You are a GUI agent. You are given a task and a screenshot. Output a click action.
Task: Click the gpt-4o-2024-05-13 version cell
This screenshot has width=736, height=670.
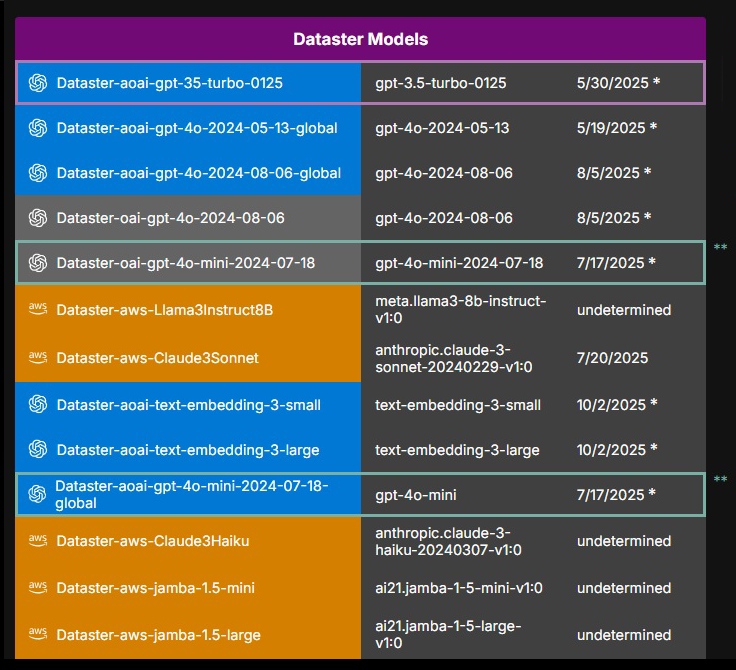[x=442, y=128]
